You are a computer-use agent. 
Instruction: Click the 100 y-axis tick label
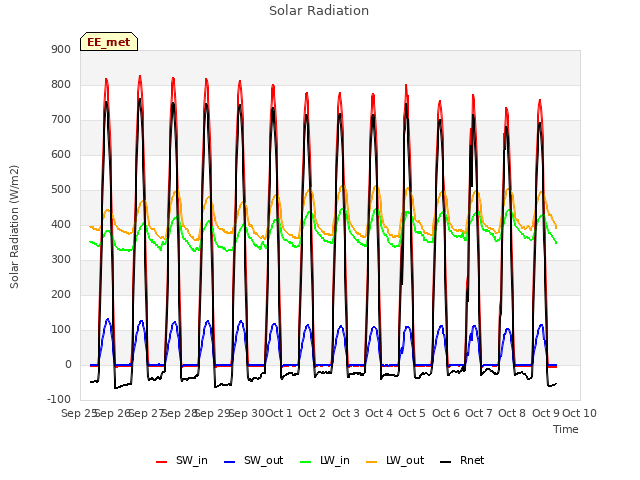(61, 329)
